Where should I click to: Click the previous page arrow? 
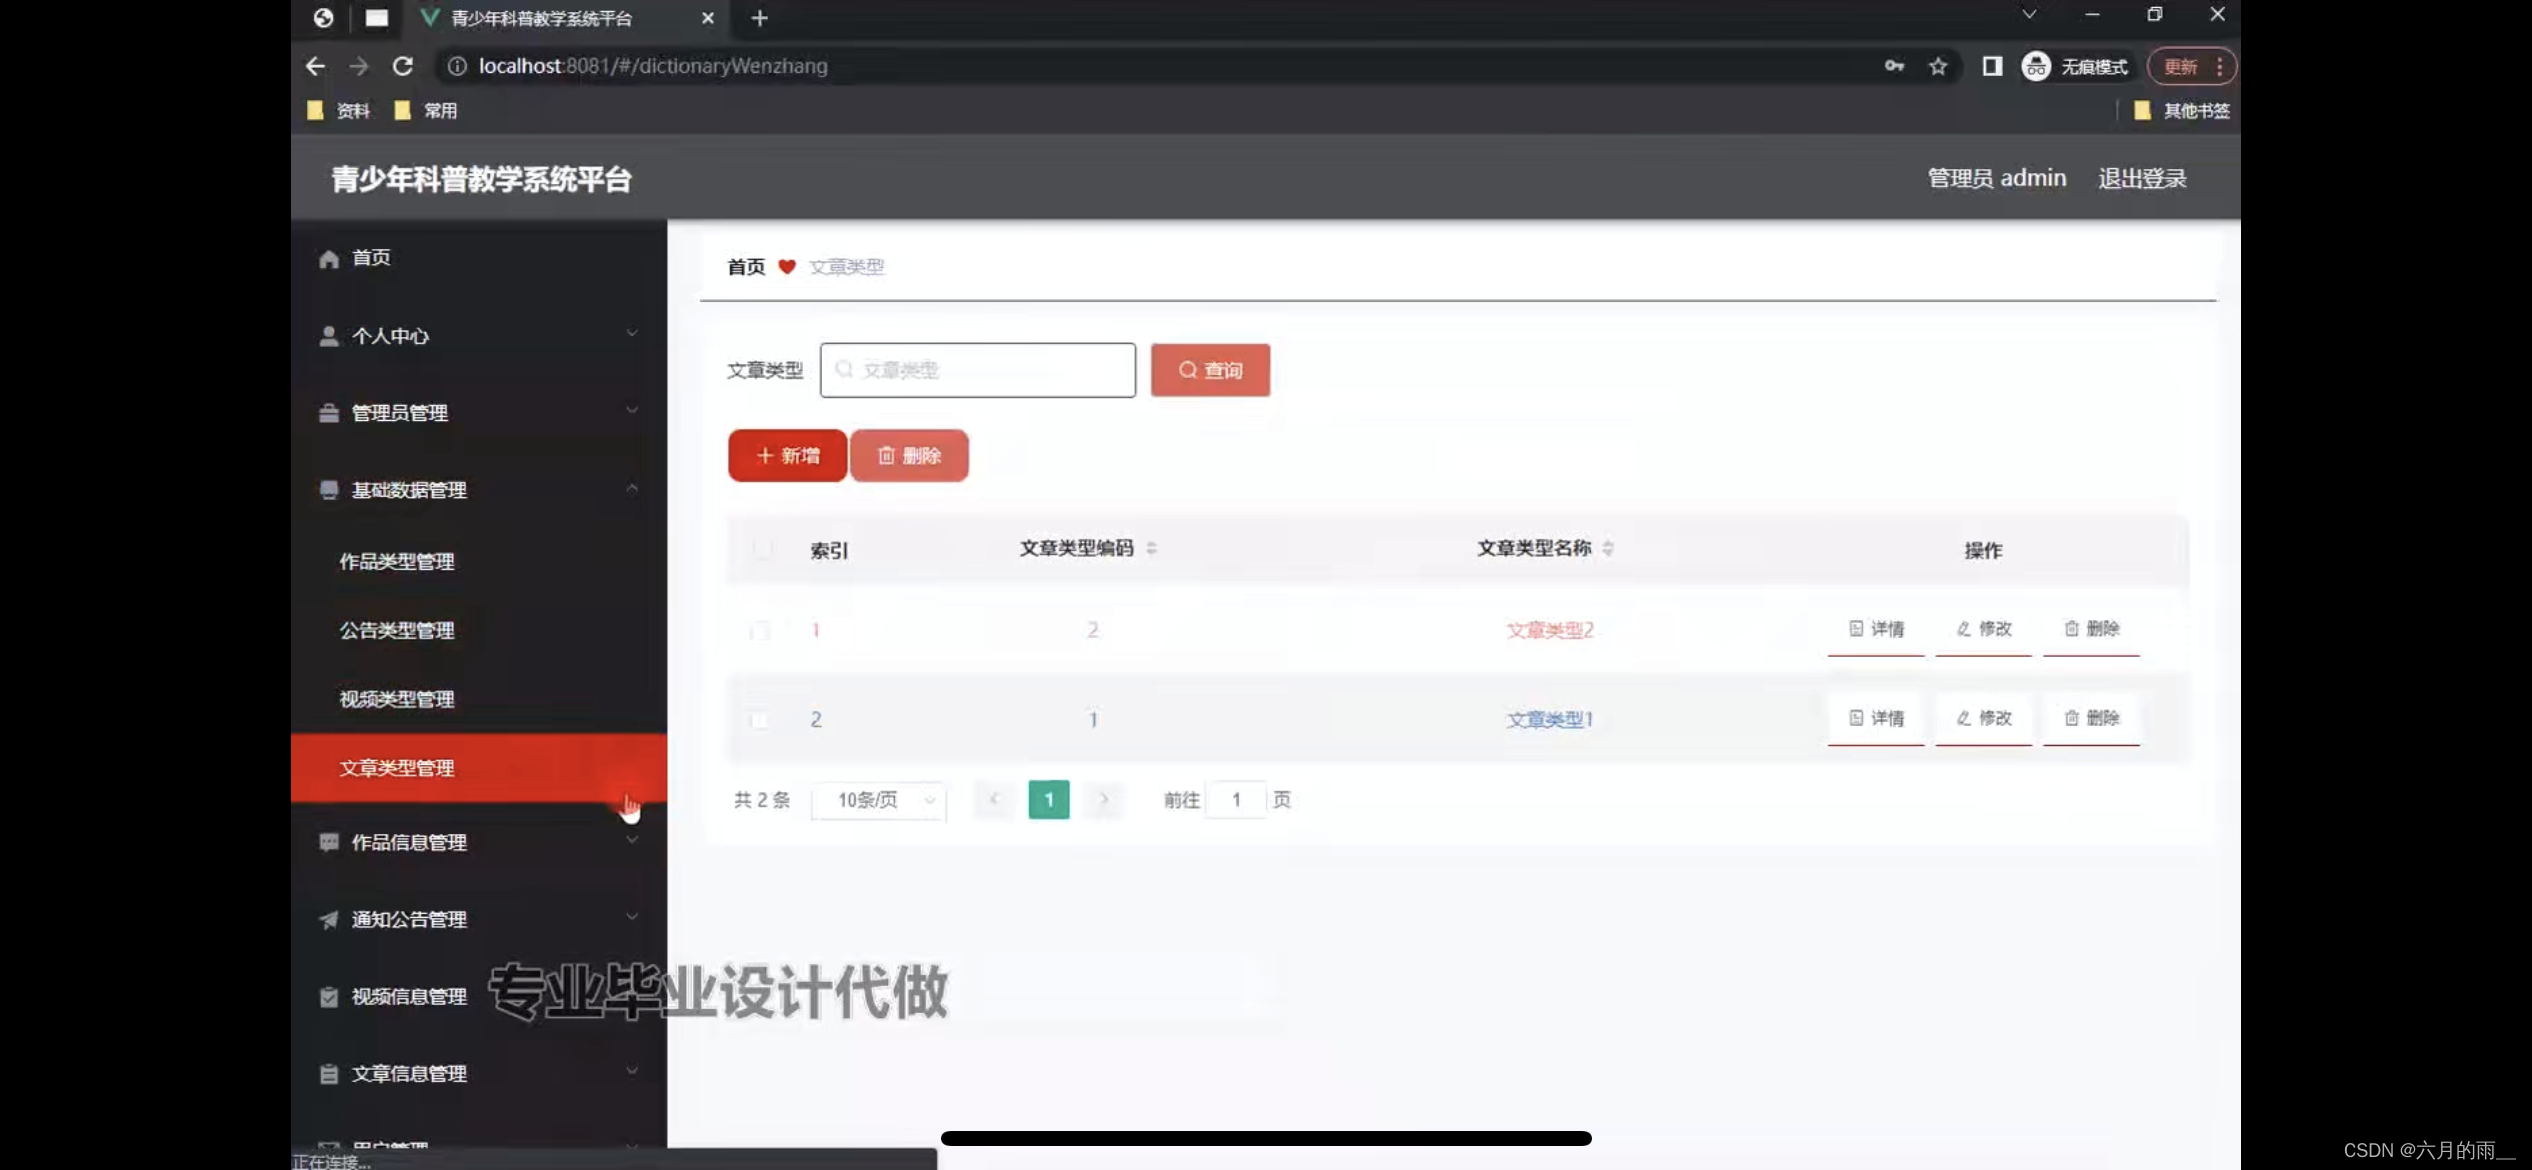point(994,799)
